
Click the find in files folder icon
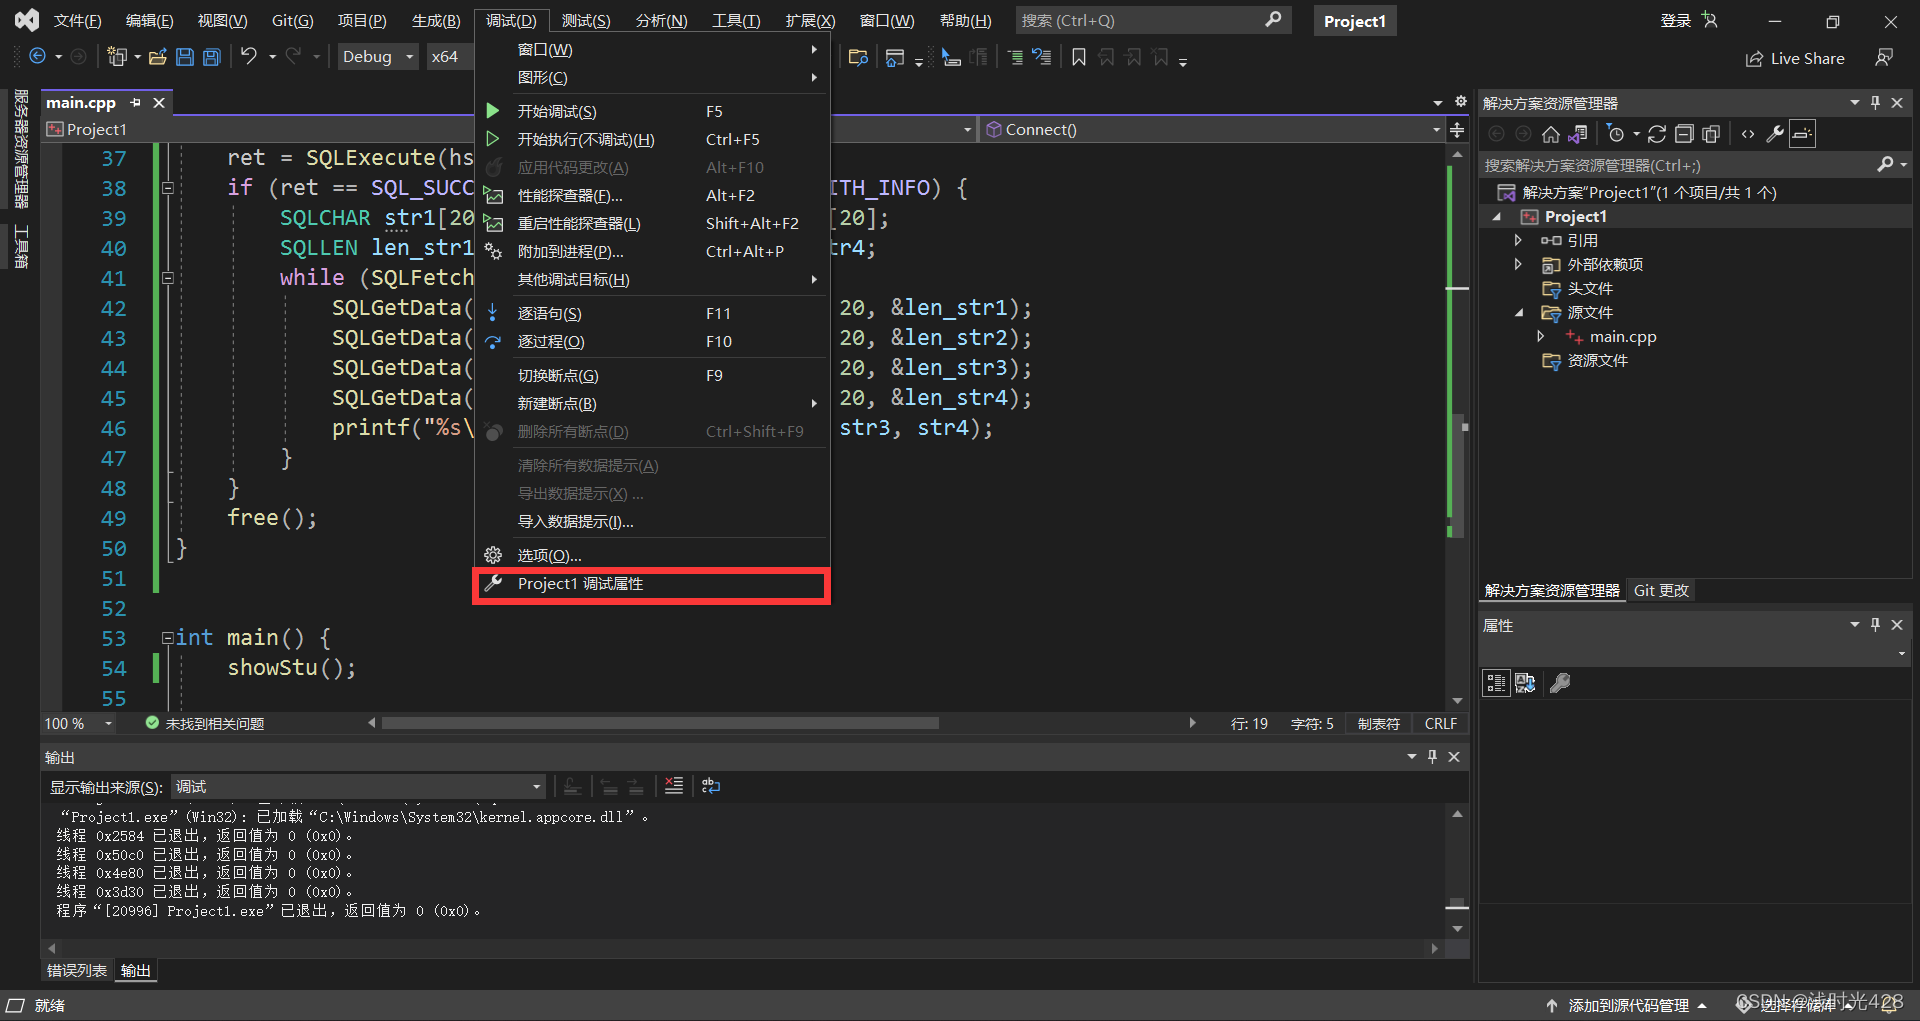858,57
